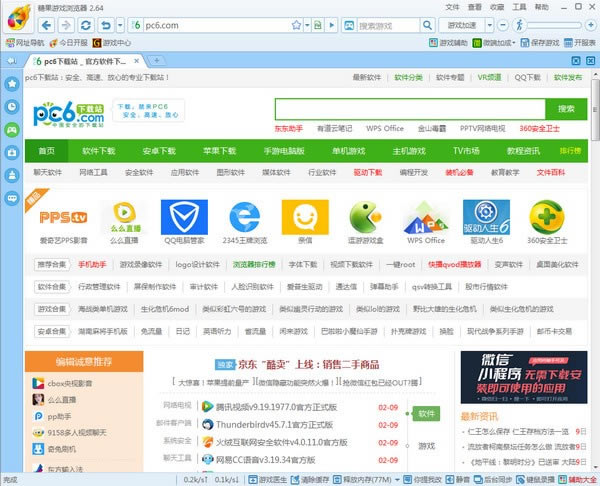The height and width of the screenshot is (486, 600).
Task: Click the cbox央视影音 recommendation
Action: (63, 383)
